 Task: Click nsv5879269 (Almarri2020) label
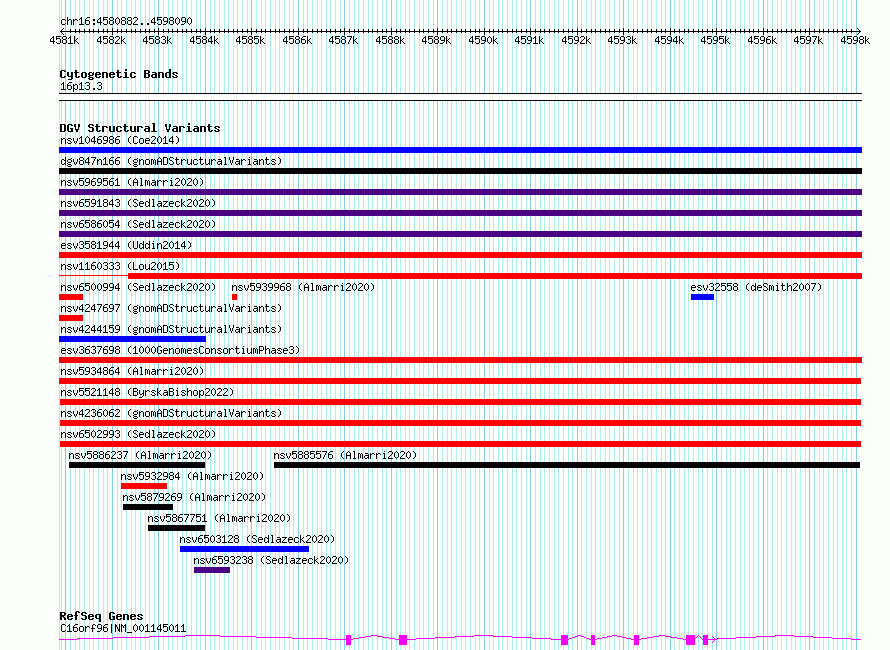[x=194, y=497]
